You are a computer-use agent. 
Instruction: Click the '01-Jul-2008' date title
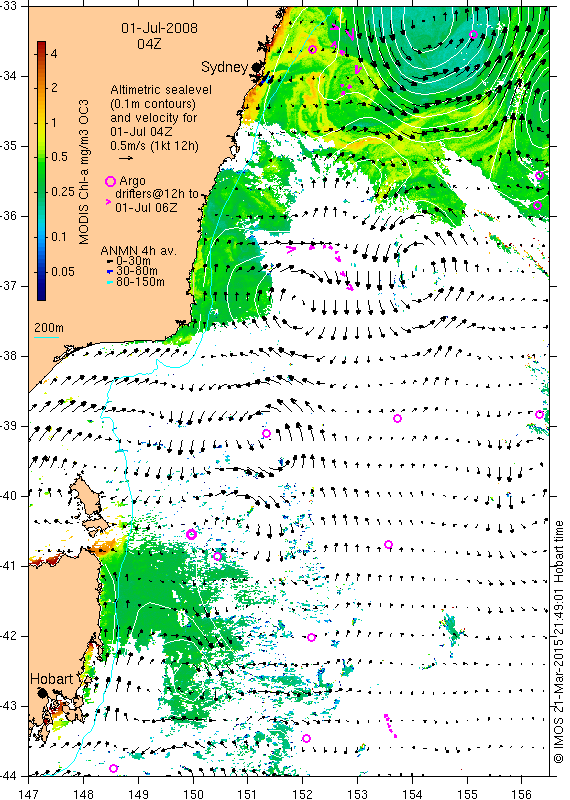(159, 28)
